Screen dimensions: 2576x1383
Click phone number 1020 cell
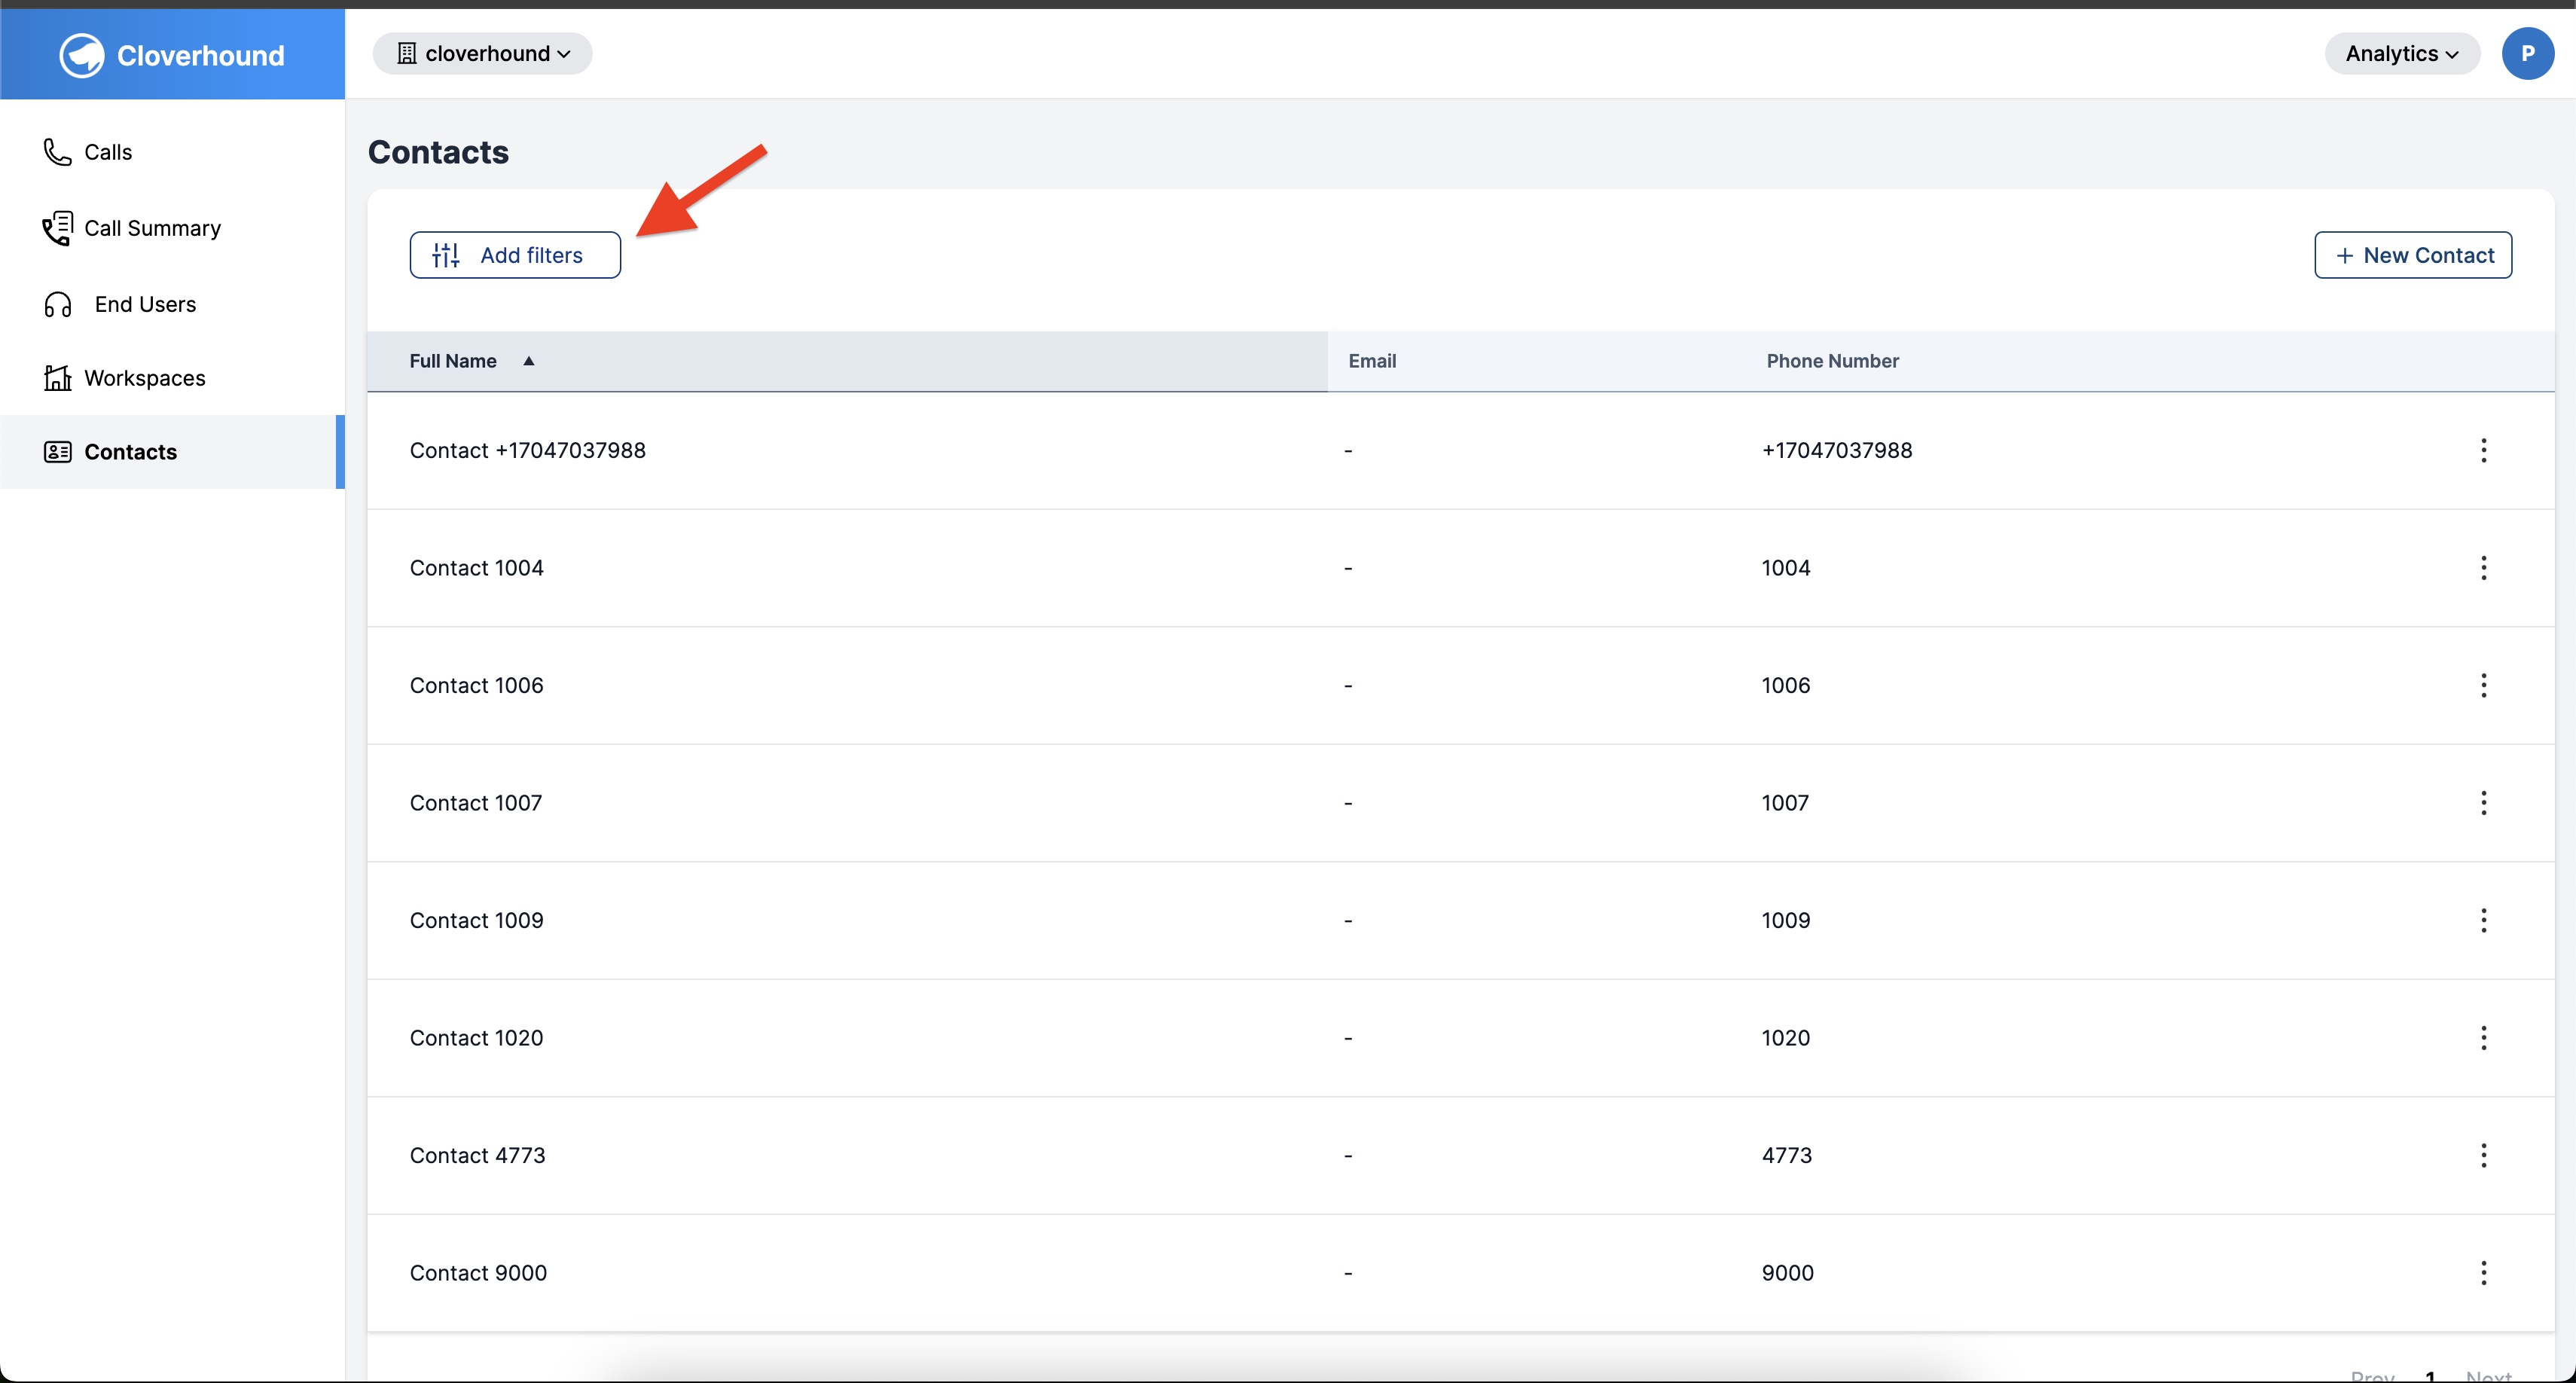(1786, 1038)
